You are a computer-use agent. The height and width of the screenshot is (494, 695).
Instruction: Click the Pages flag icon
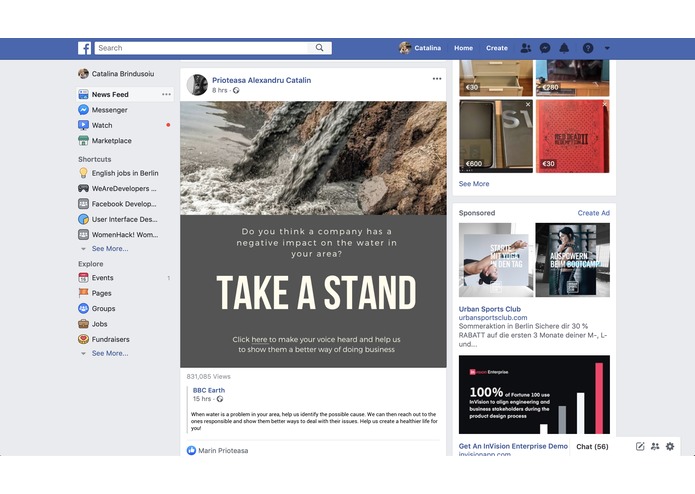83,293
